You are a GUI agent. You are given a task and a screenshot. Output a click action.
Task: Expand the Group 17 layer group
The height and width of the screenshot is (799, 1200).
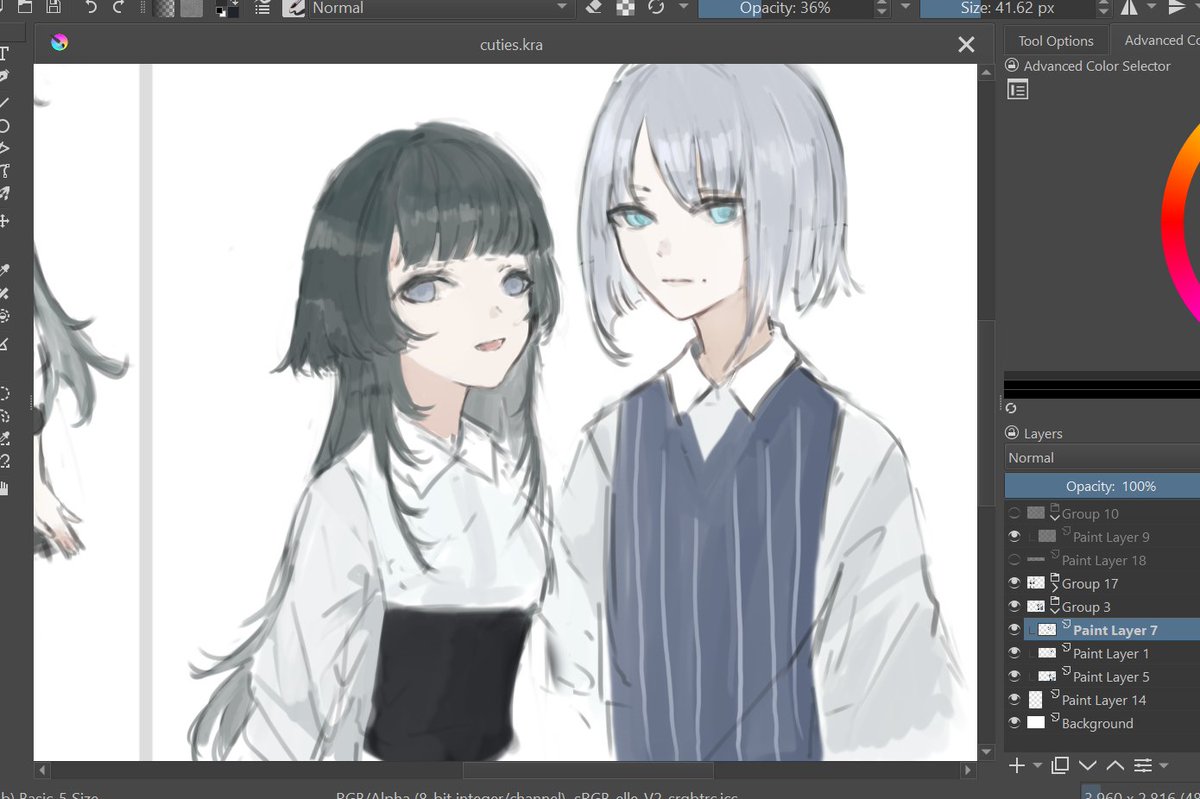click(1054, 588)
